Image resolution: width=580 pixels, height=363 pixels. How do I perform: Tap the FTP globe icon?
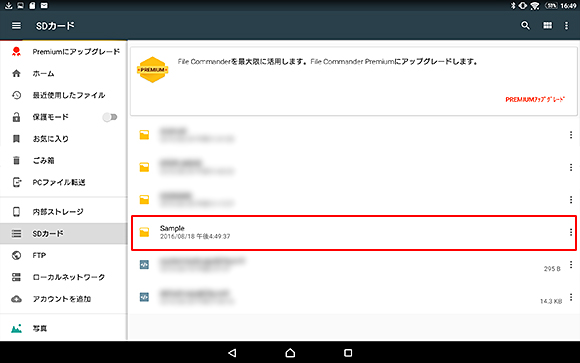[16, 255]
